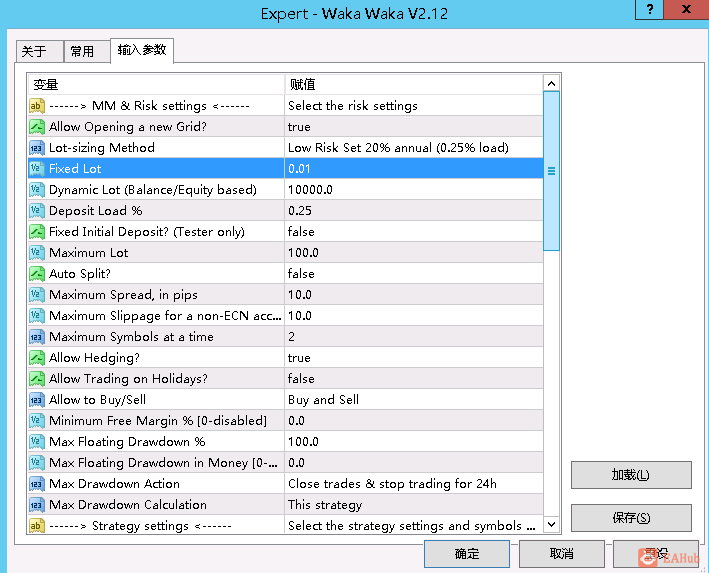The width and height of the screenshot is (709, 573).
Task: Click the icon beside Maximum Lot
Action: tap(37, 253)
